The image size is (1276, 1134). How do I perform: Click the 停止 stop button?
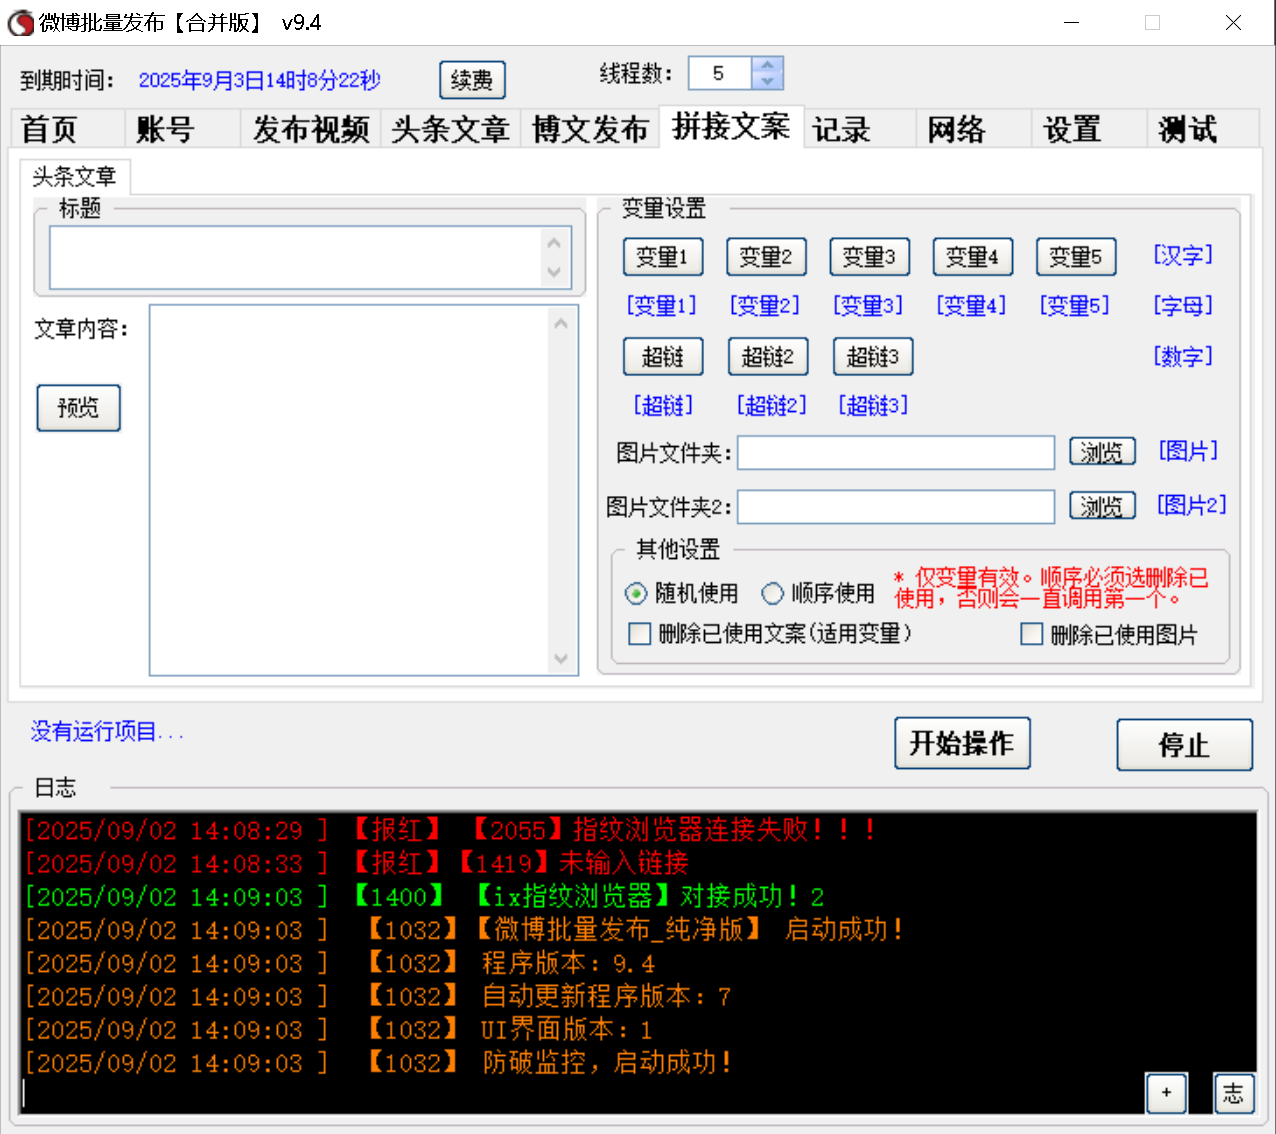1184,744
